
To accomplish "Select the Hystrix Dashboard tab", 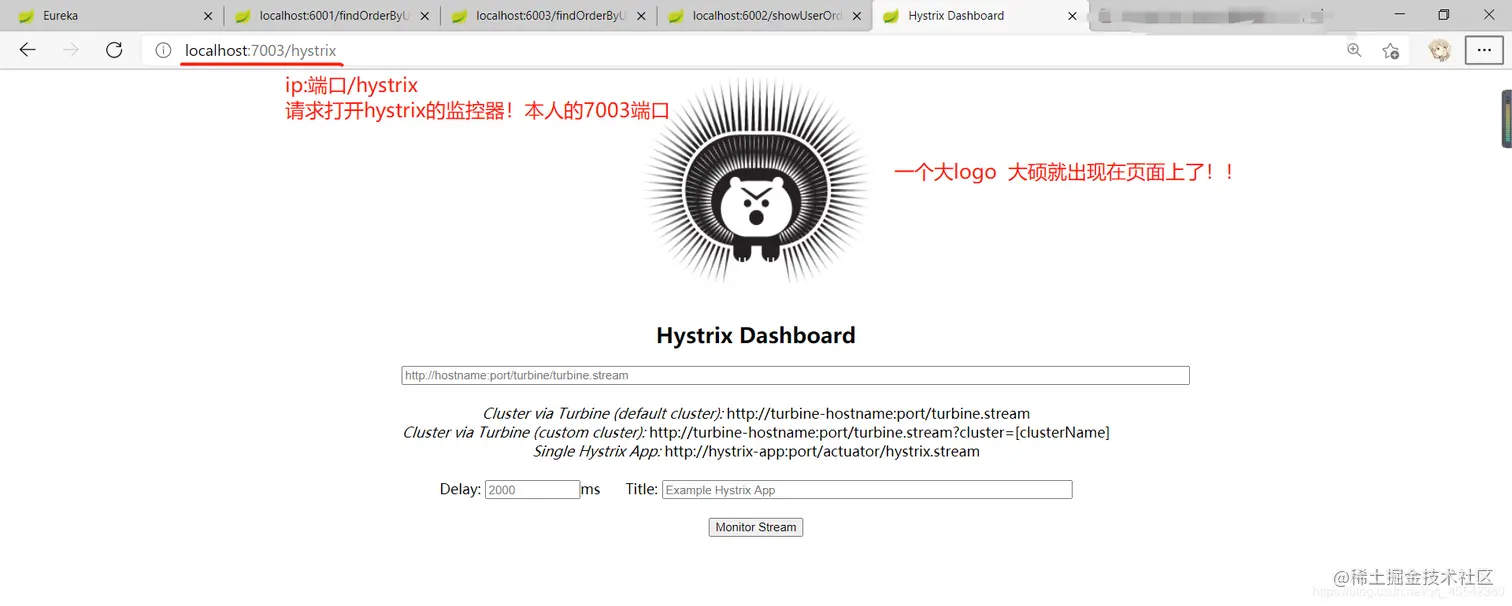I will [980, 16].
